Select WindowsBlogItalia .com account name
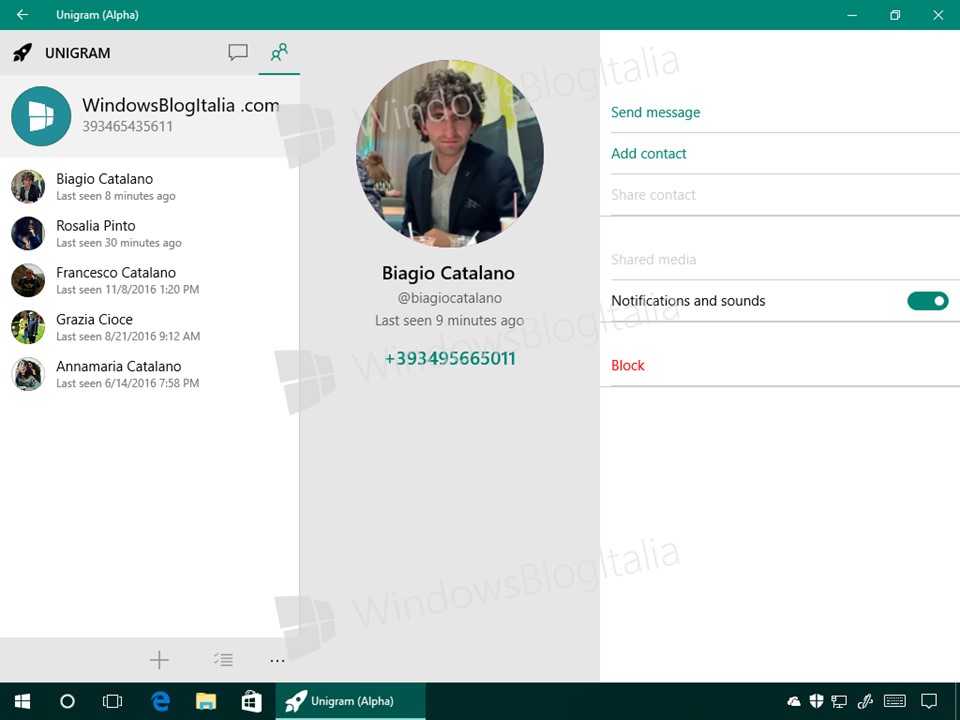 point(181,105)
